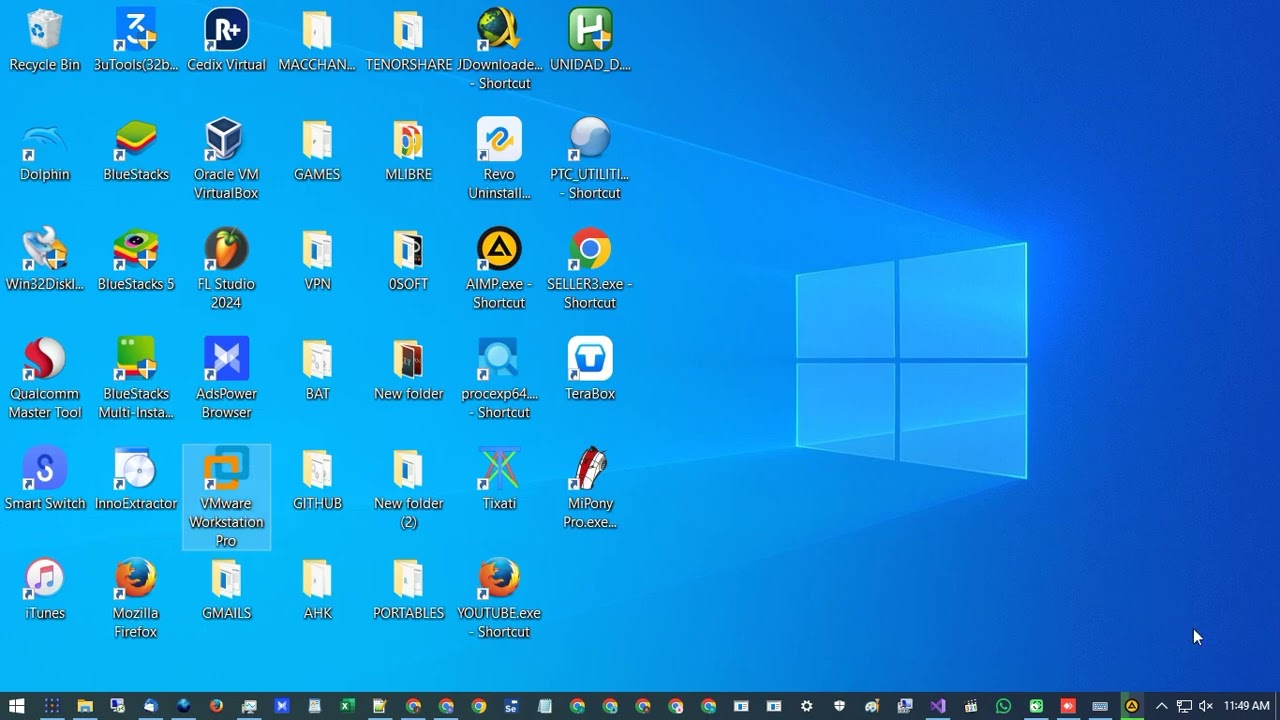Launch the Dolphin emulator icon
The image size is (1280, 720).
[44, 151]
